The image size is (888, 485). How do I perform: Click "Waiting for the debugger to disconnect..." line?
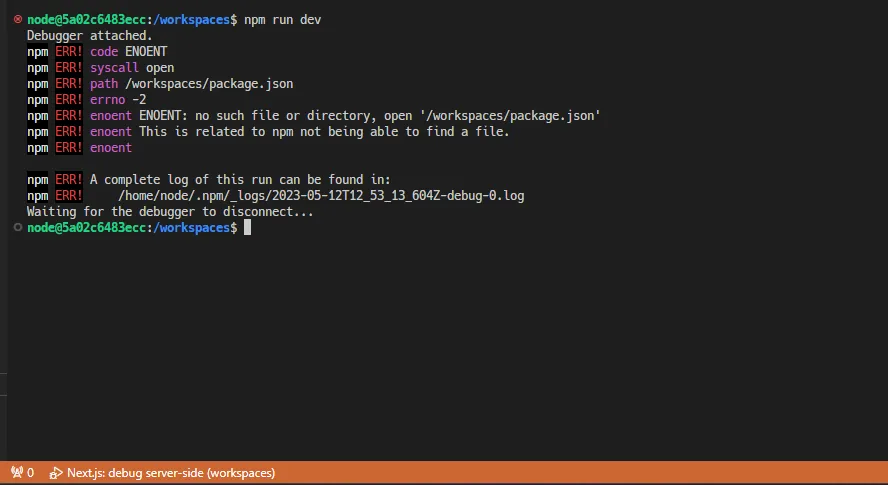tap(170, 212)
